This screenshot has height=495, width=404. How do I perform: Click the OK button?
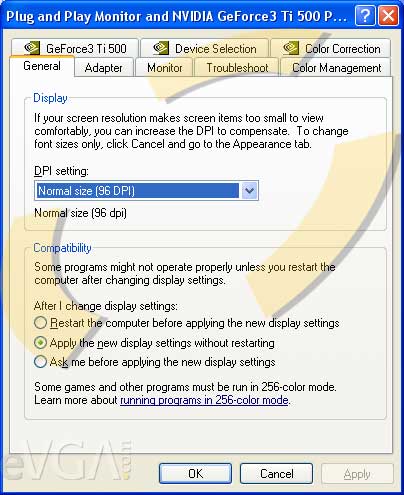tap(195, 473)
